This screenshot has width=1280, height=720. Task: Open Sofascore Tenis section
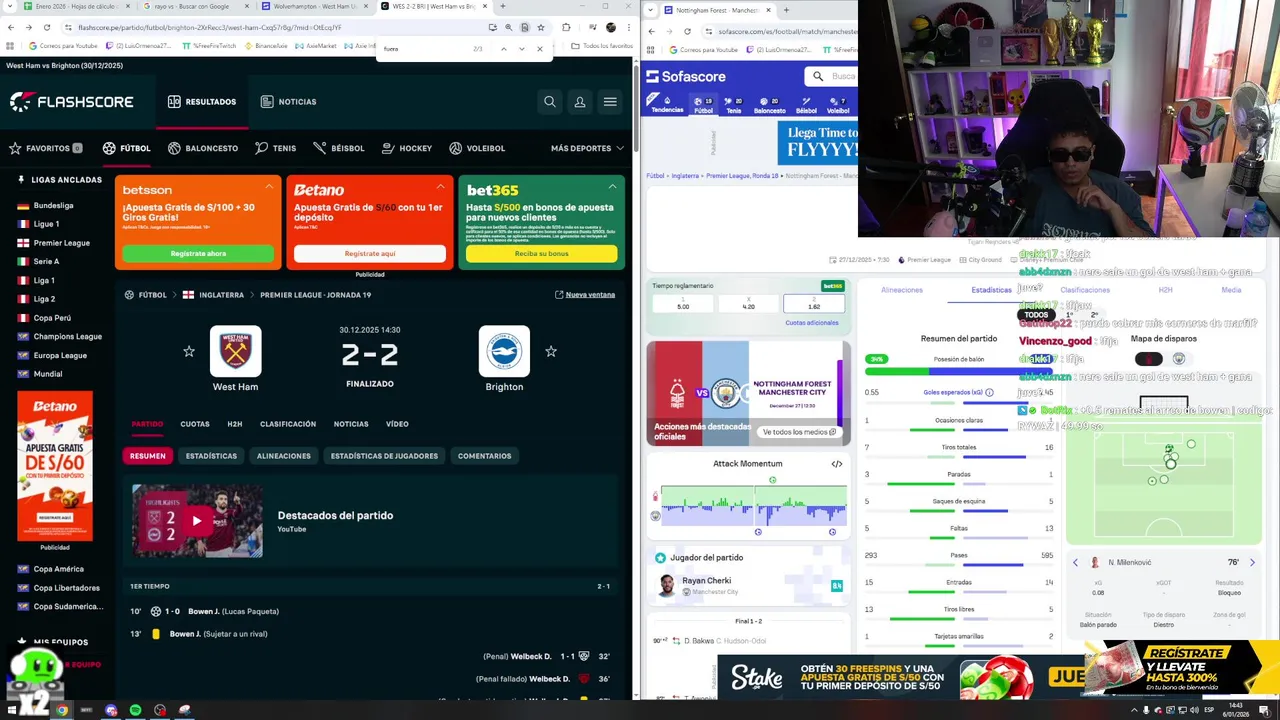click(734, 105)
